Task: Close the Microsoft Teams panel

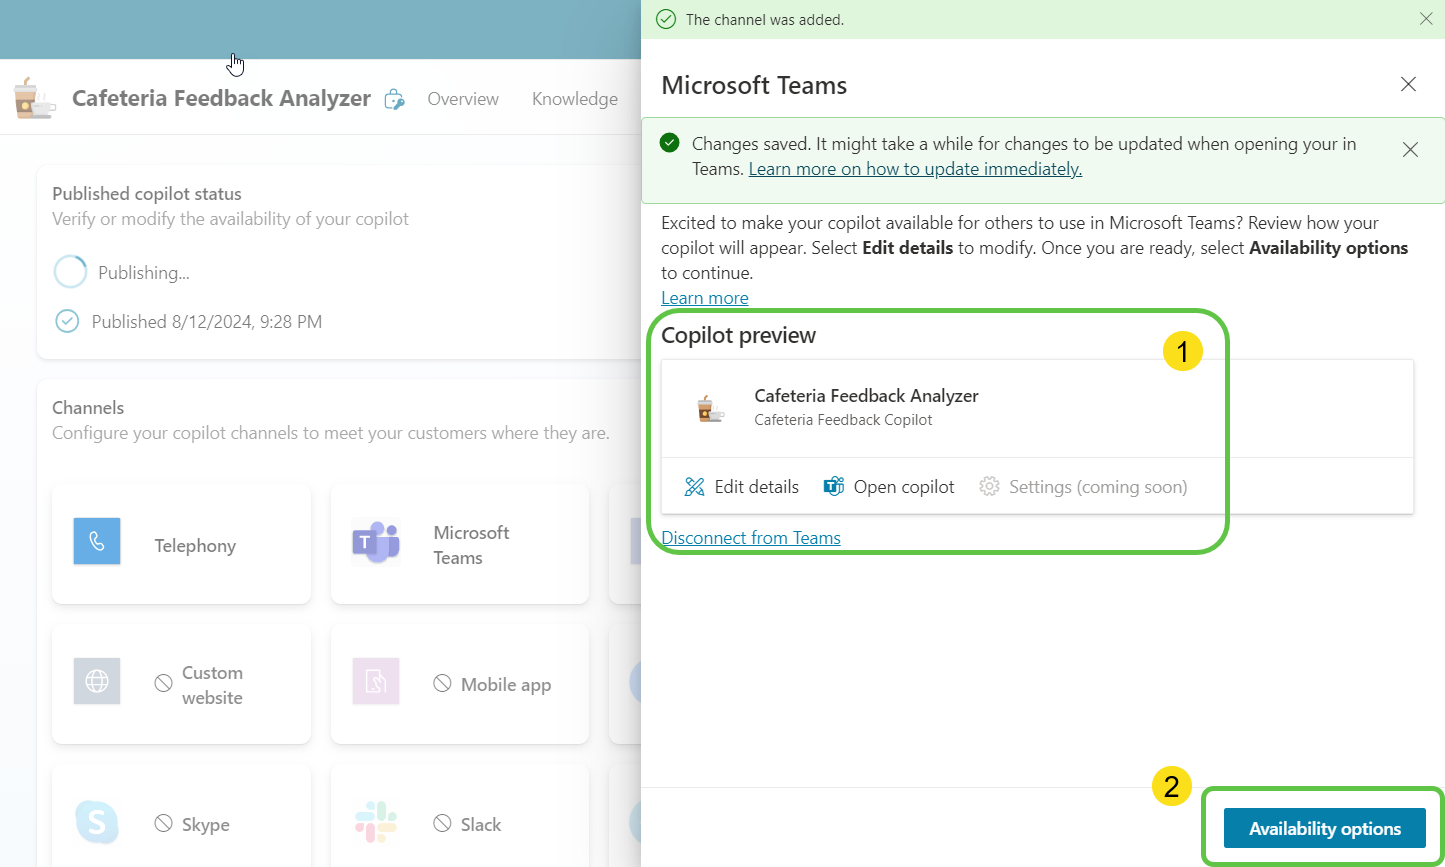Action: (x=1408, y=85)
